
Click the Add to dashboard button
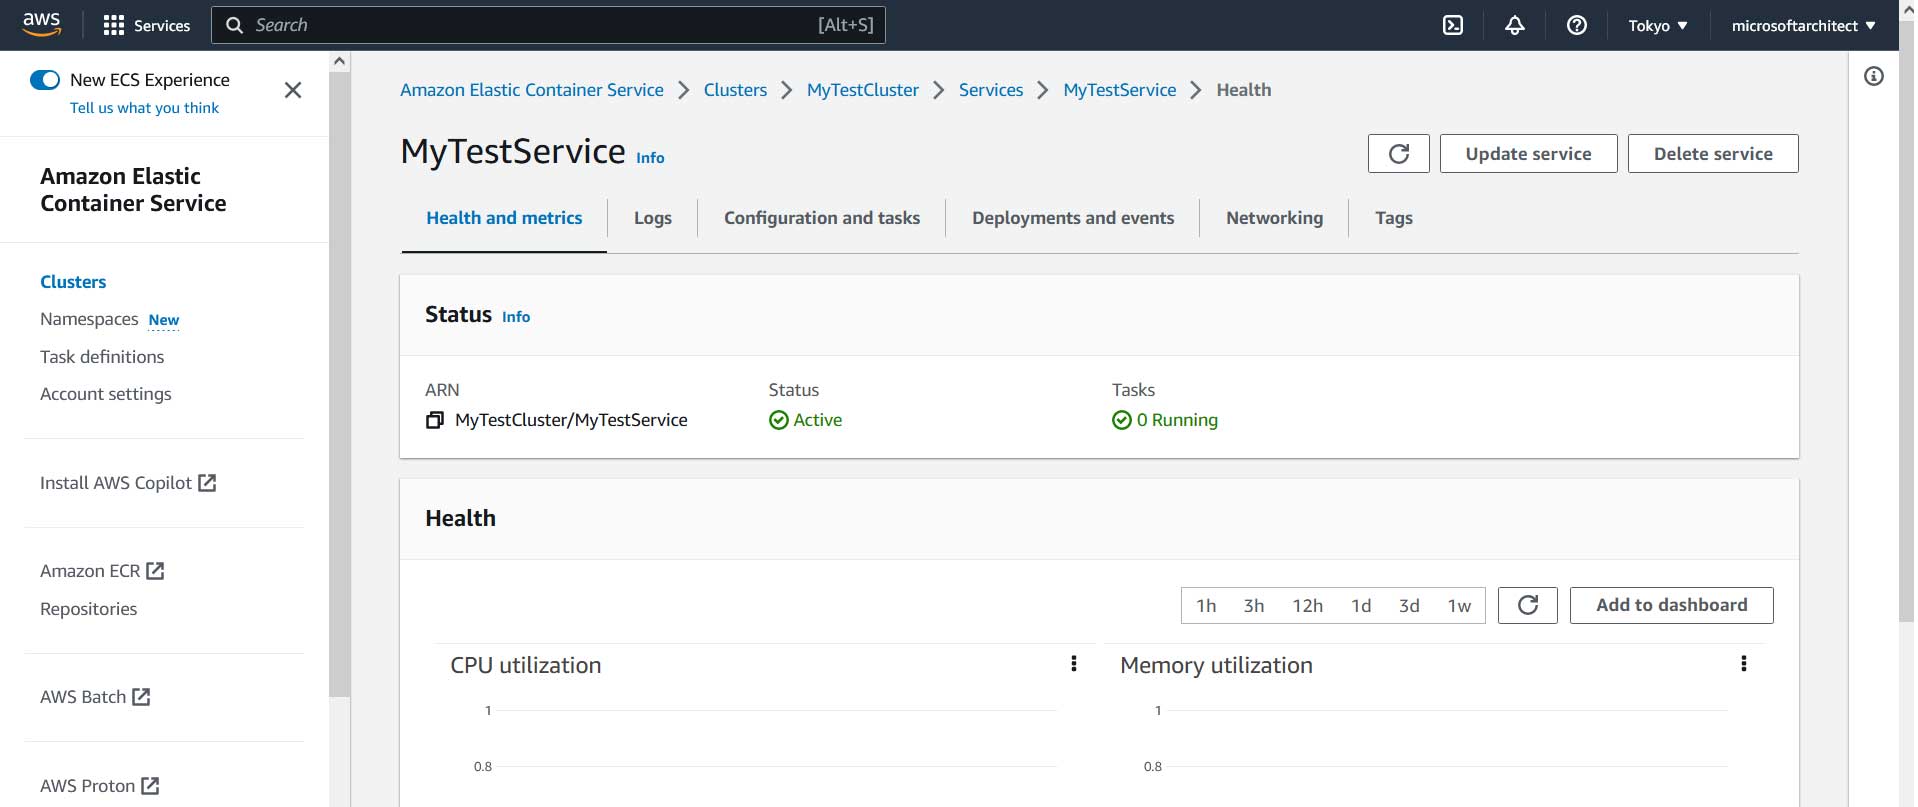[1672, 605]
